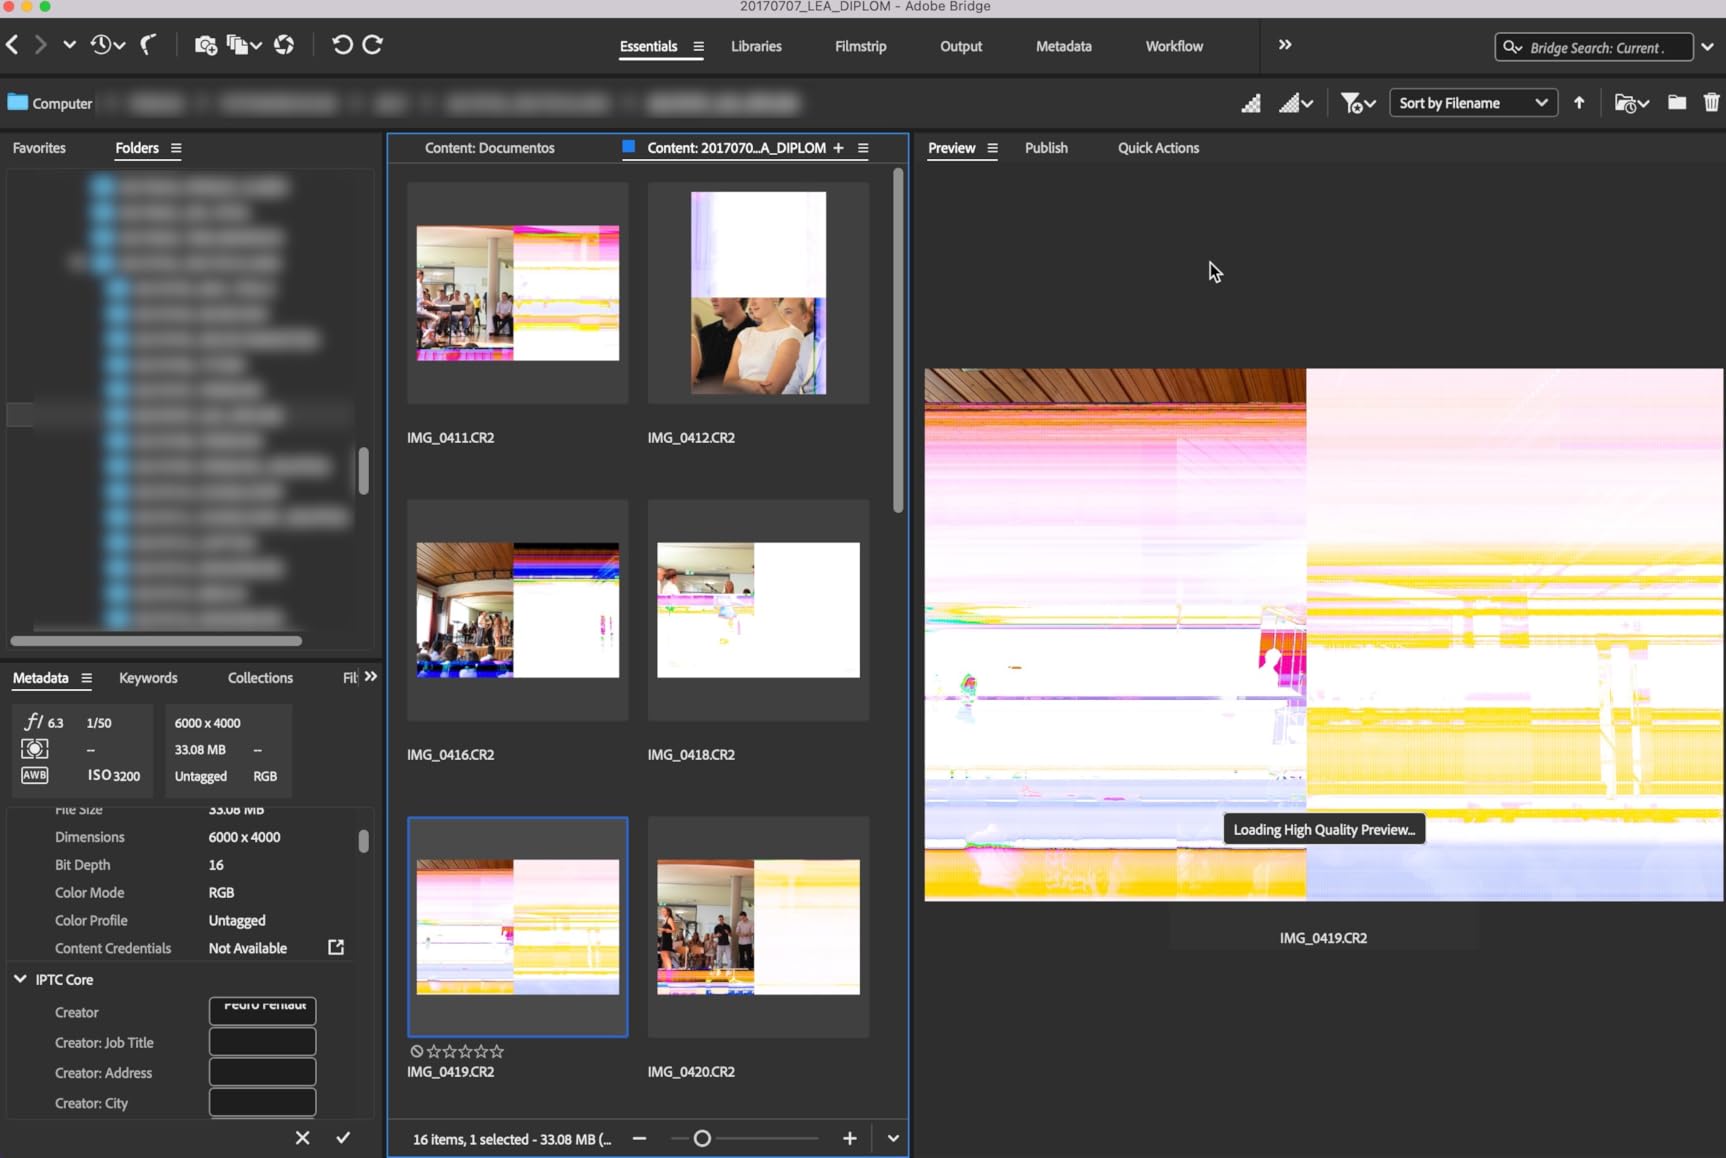The width and height of the screenshot is (1726, 1158).
Task: Expand the filter items by rating dropdown
Action: pyautogui.click(x=1357, y=102)
